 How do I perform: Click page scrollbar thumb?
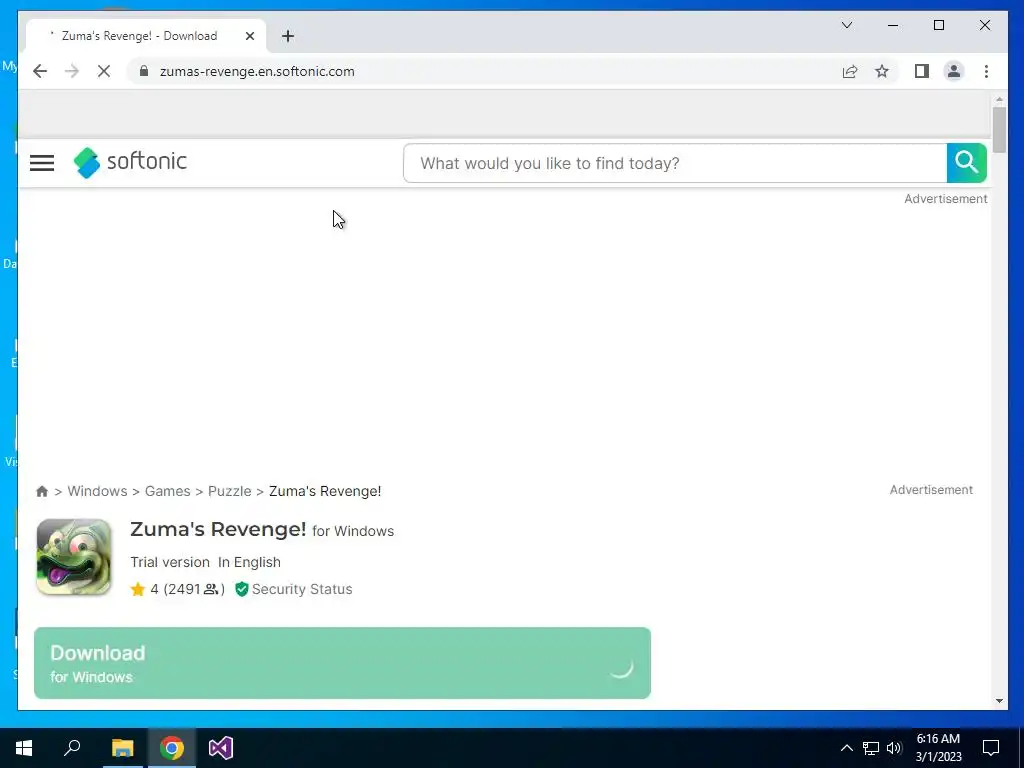pyautogui.click(x=999, y=129)
